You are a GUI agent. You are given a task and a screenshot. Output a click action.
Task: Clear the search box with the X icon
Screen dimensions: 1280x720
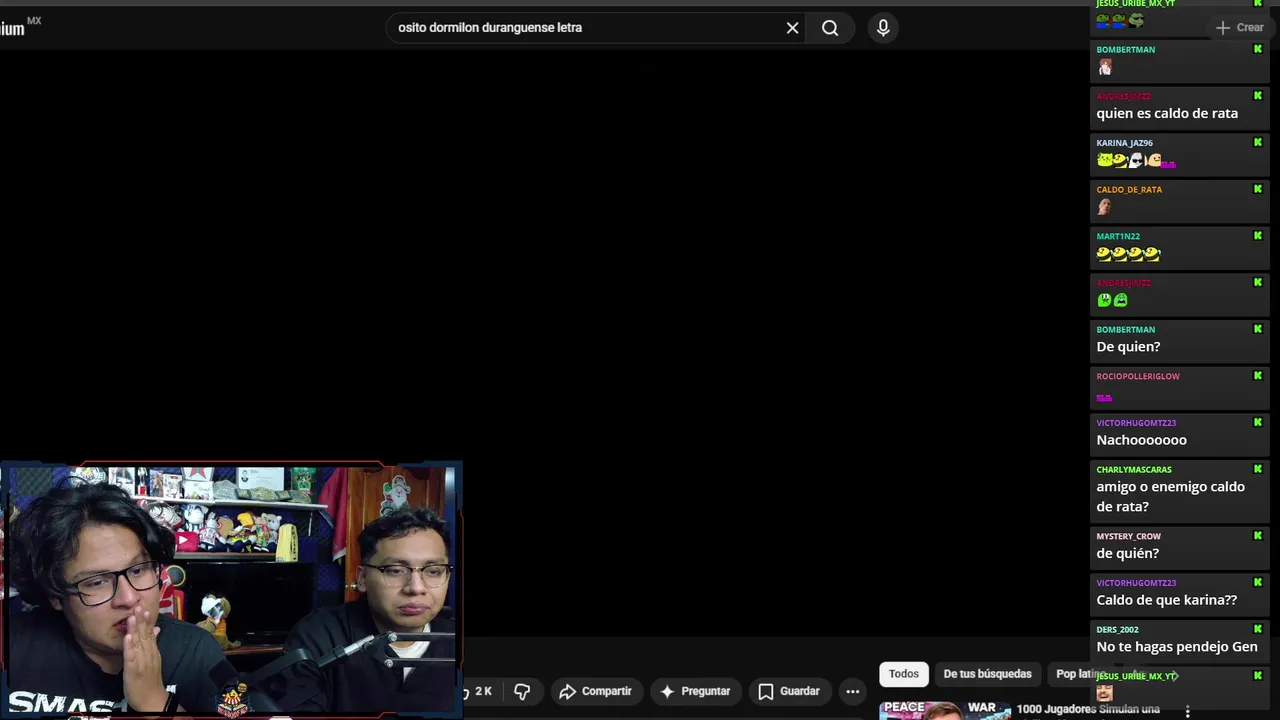click(x=792, y=28)
